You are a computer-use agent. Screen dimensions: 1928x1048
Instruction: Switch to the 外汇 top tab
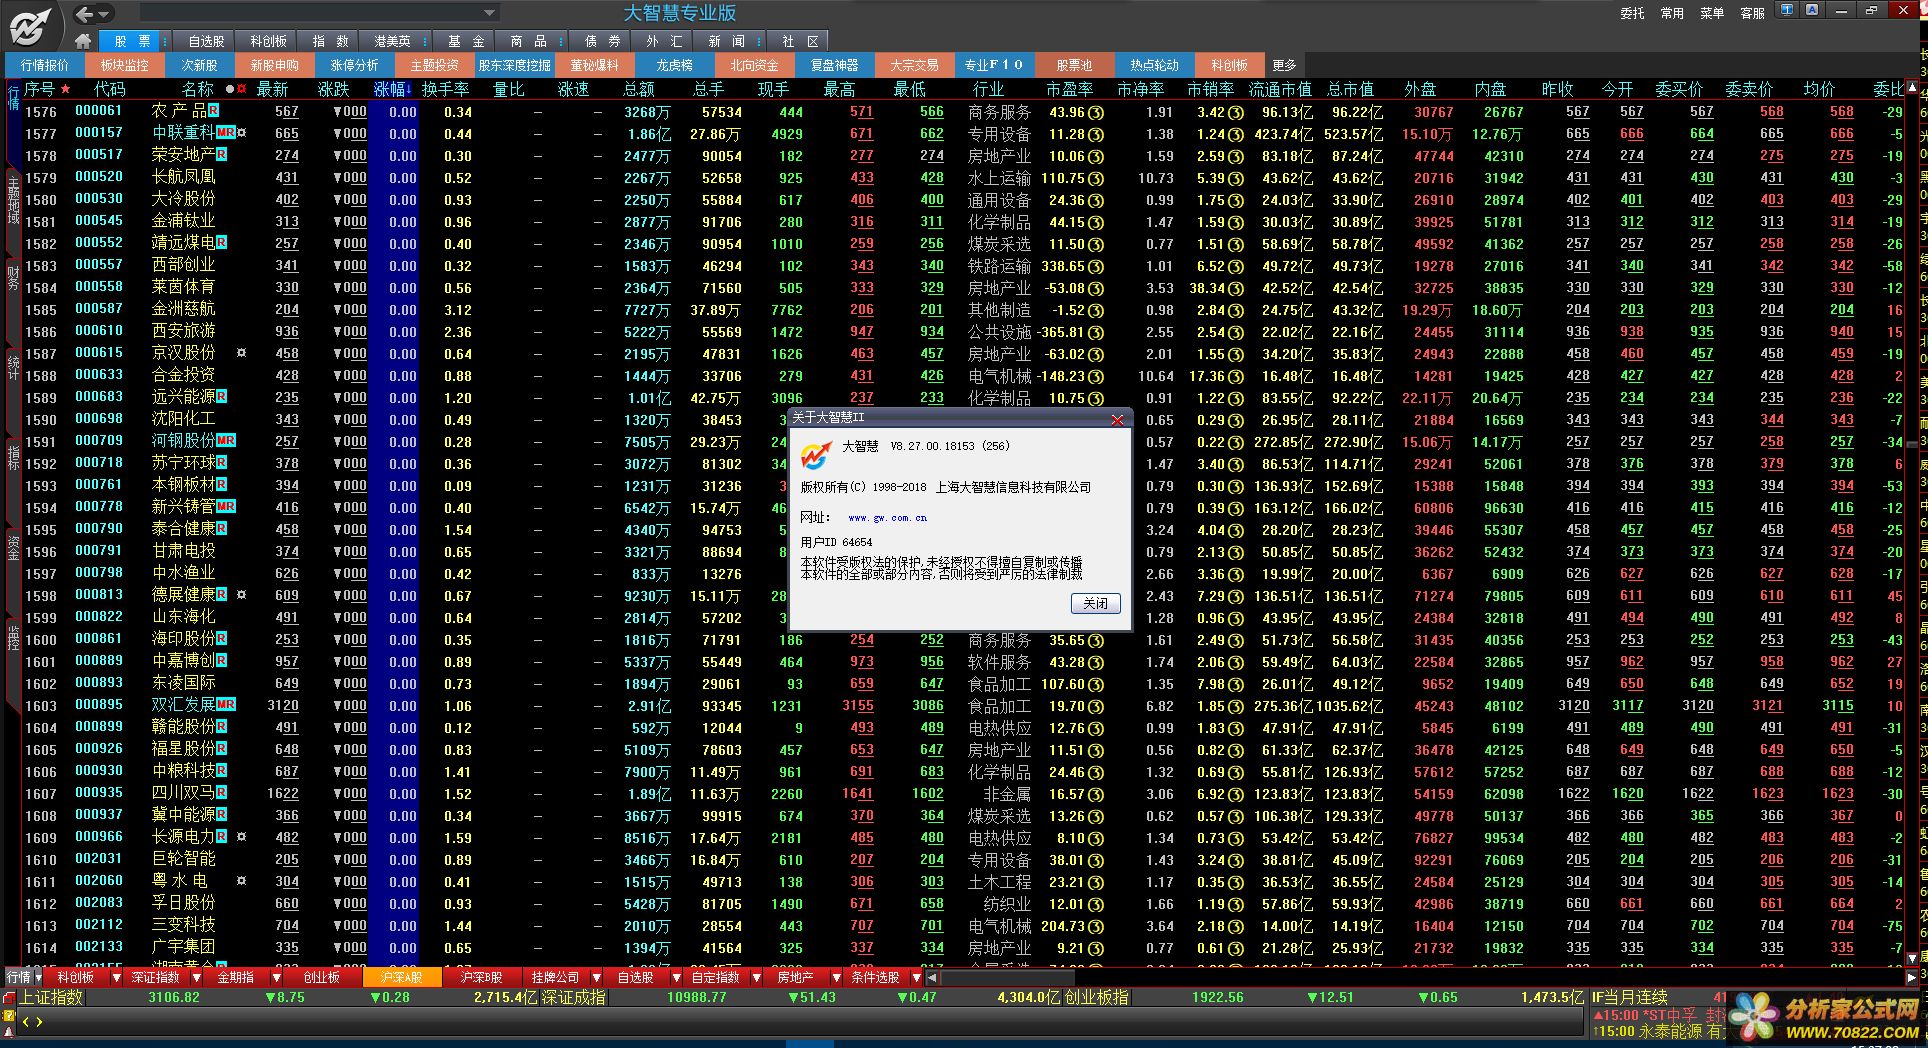(x=664, y=41)
